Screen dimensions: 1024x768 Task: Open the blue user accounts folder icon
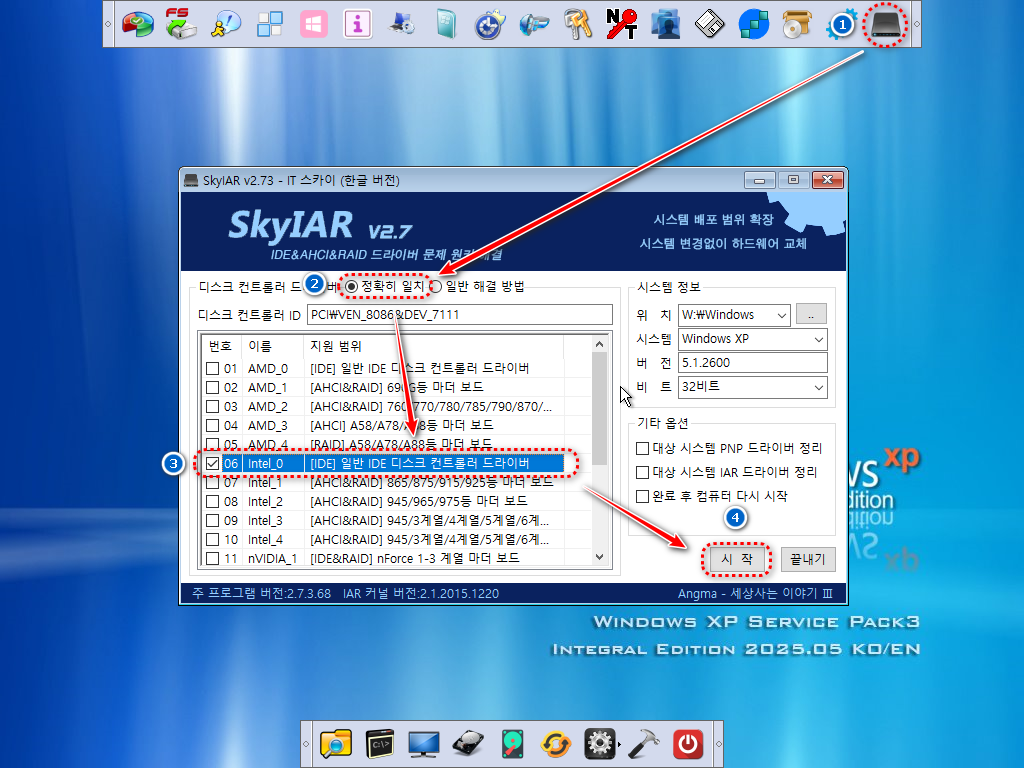tap(665, 25)
